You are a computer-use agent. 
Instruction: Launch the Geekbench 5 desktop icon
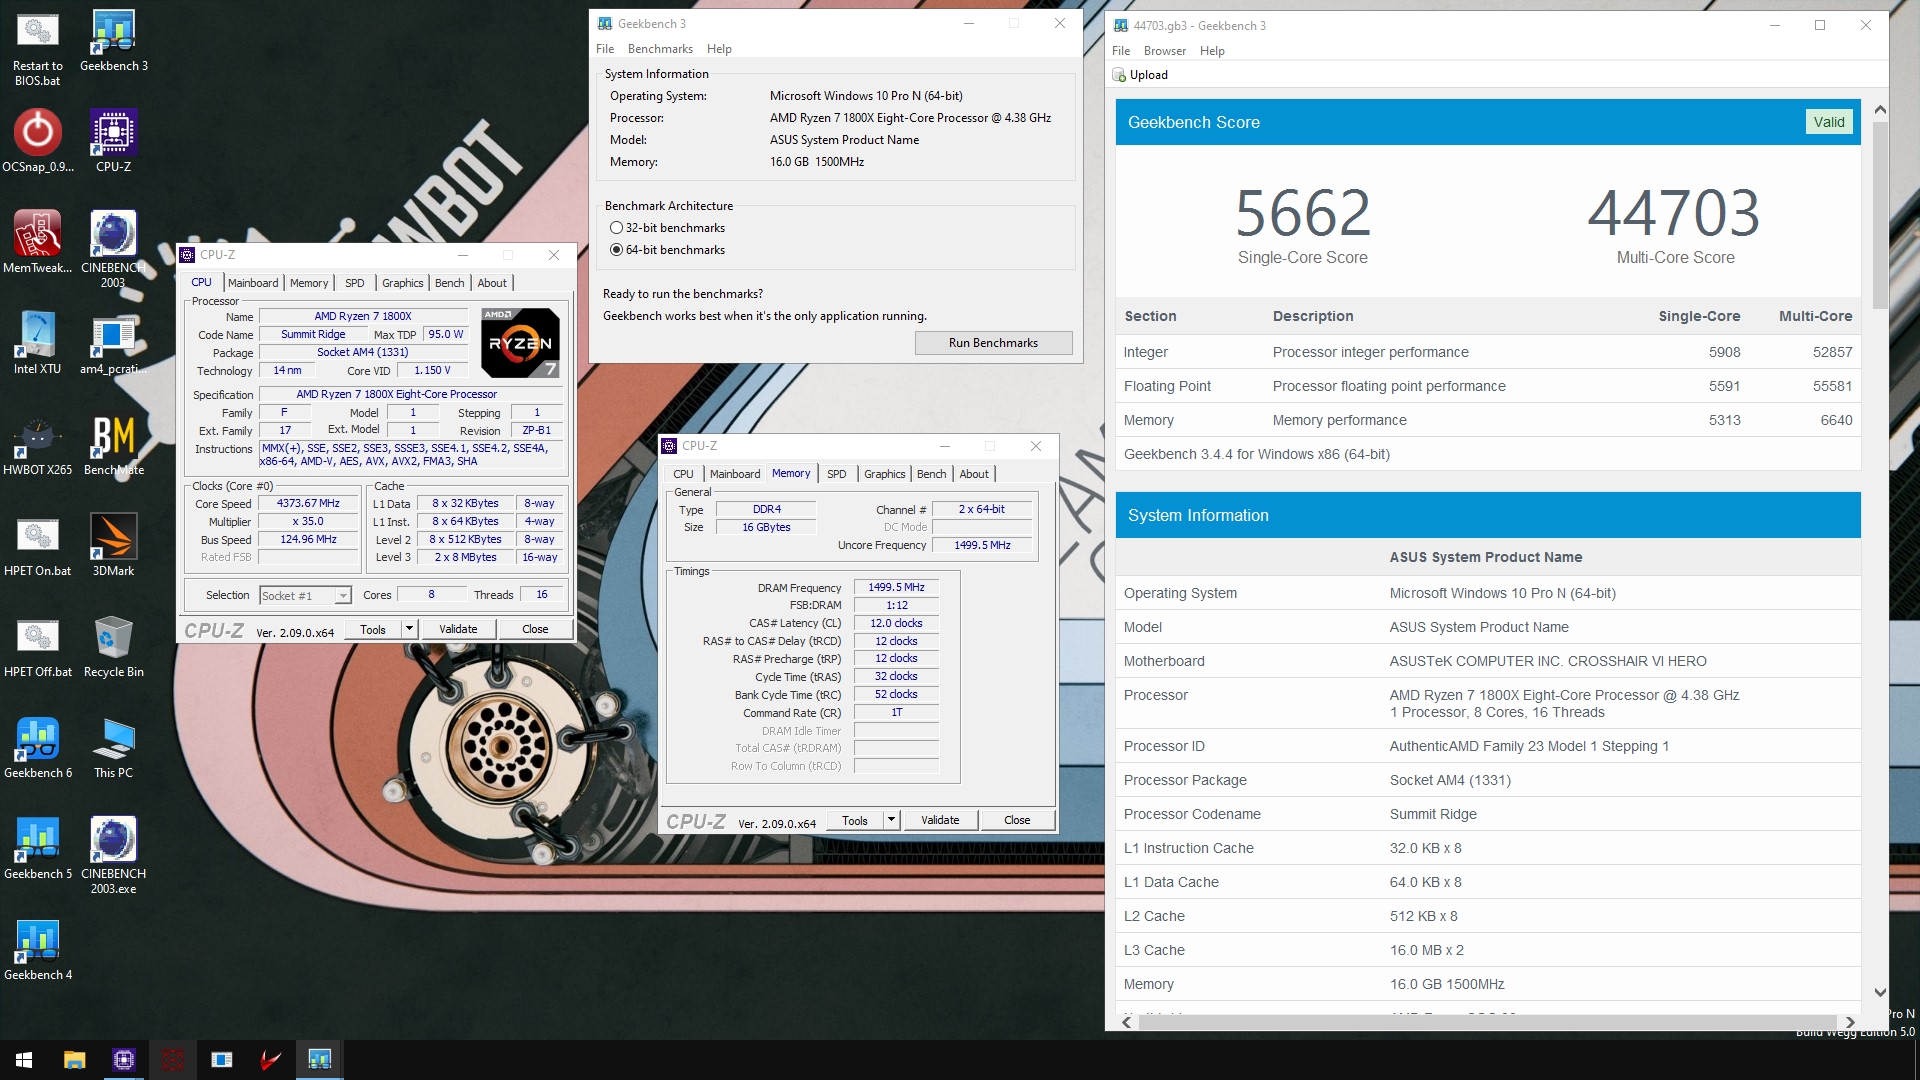coord(37,848)
